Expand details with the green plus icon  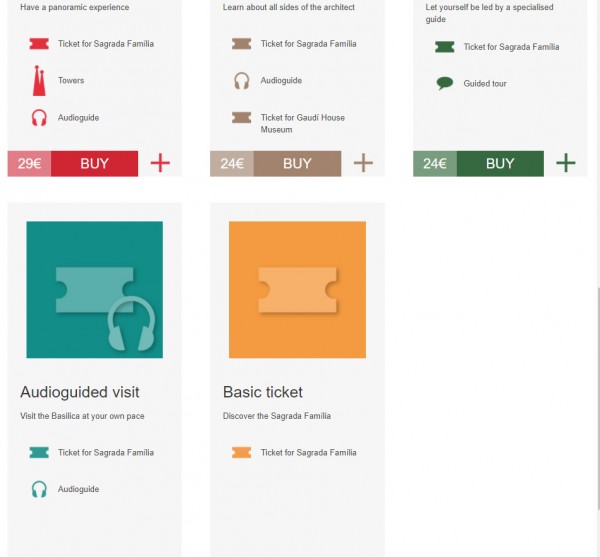(x=566, y=163)
